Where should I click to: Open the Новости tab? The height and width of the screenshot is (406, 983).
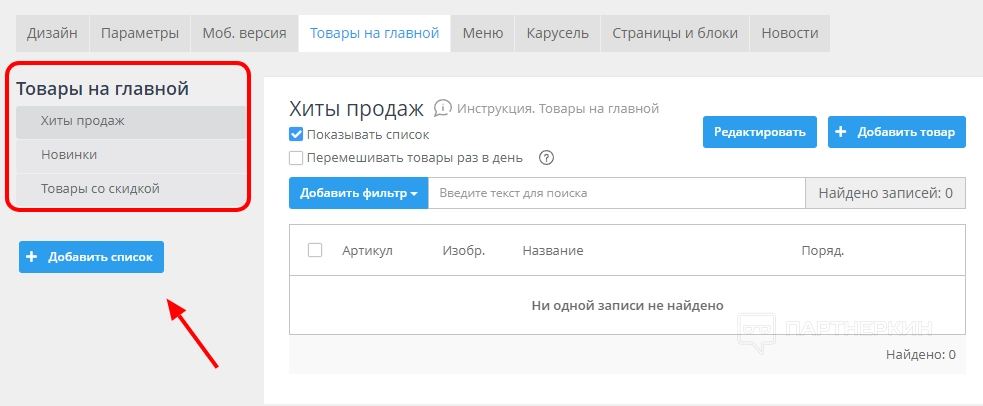[789, 33]
